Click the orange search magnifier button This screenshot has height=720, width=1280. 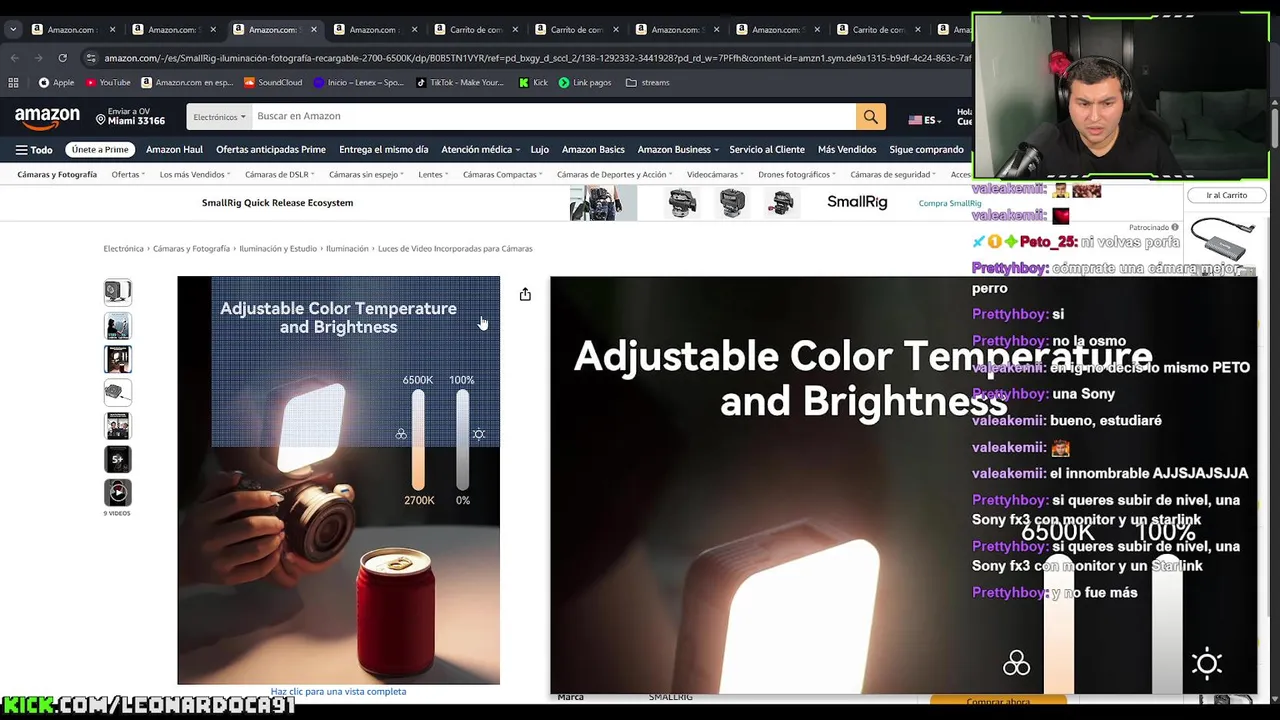point(870,116)
